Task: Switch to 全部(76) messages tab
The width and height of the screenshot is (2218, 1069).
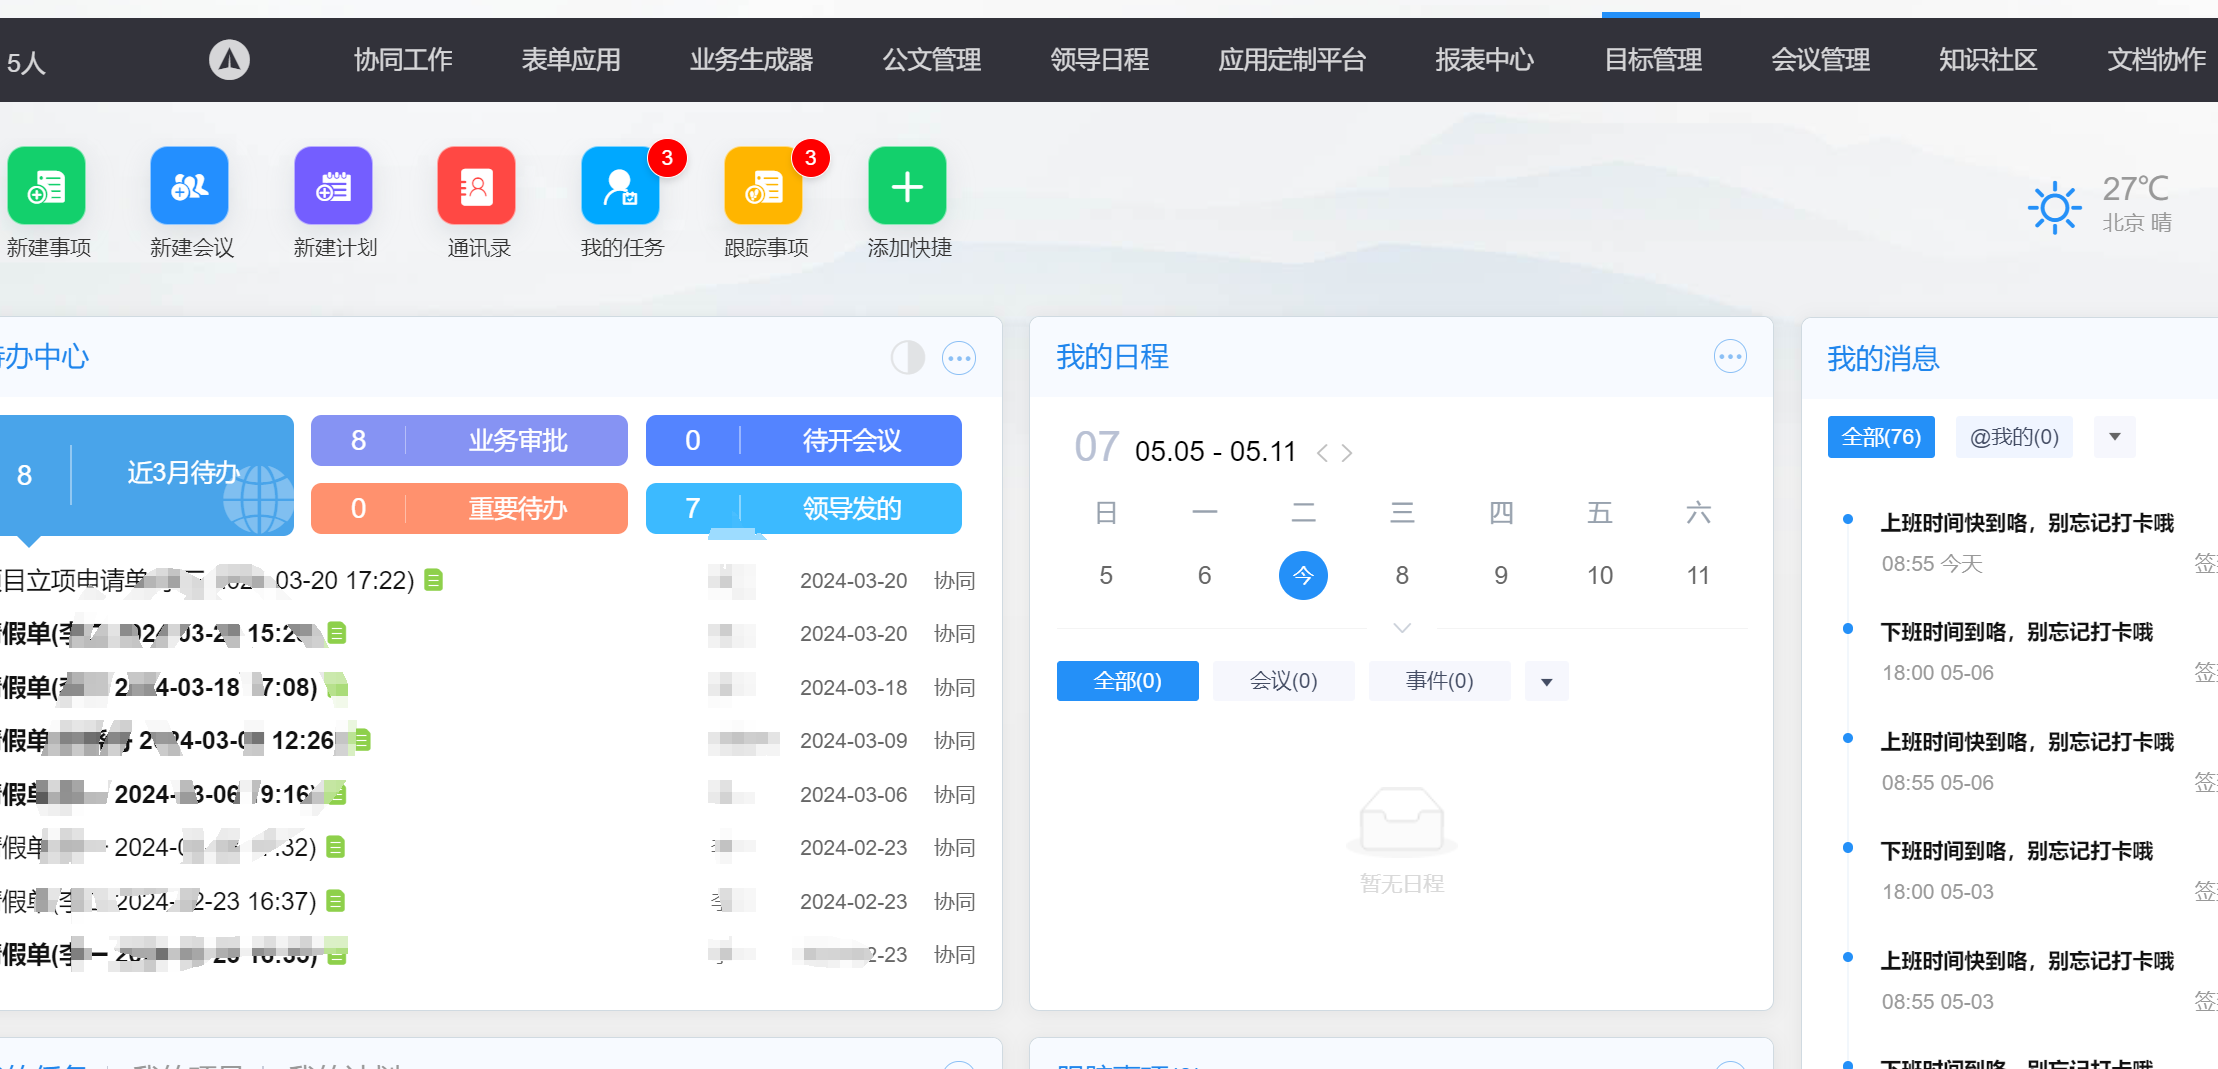Action: click(x=1881, y=437)
